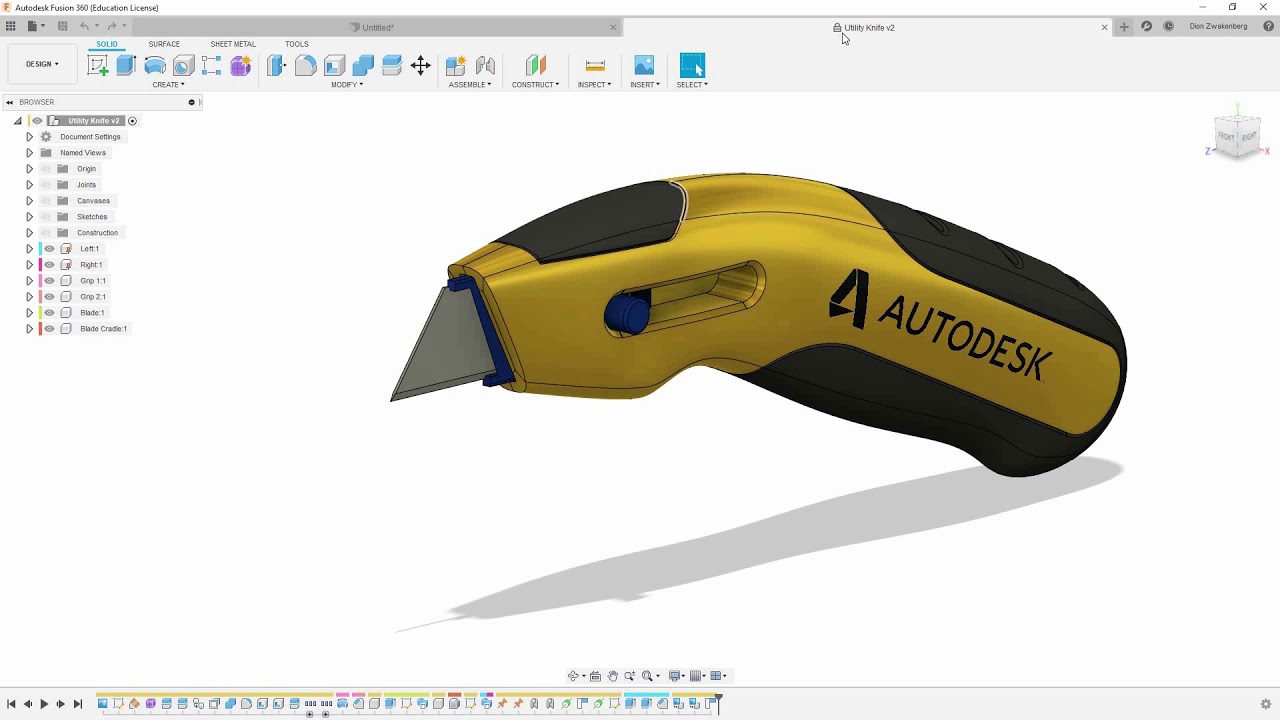Select the Combine tool

[x=363, y=66]
